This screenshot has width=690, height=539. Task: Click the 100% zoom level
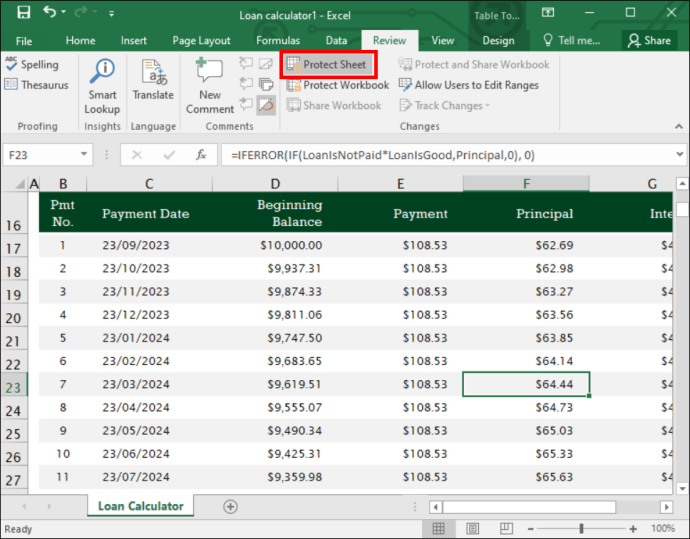tap(663, 528)
